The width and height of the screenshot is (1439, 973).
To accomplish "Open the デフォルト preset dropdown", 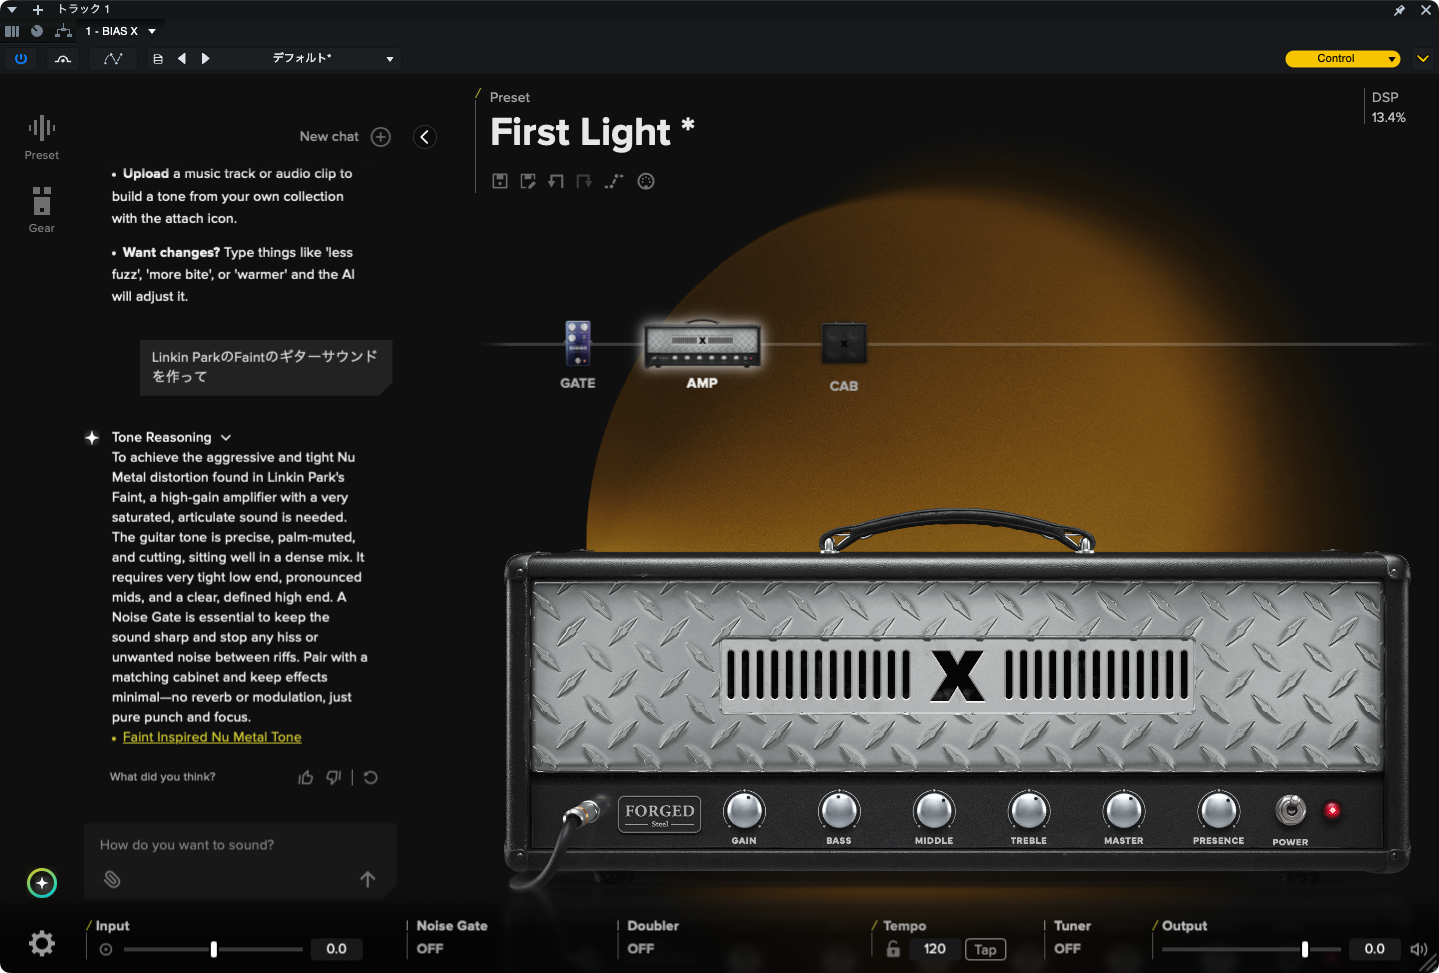I will [333, 59].
